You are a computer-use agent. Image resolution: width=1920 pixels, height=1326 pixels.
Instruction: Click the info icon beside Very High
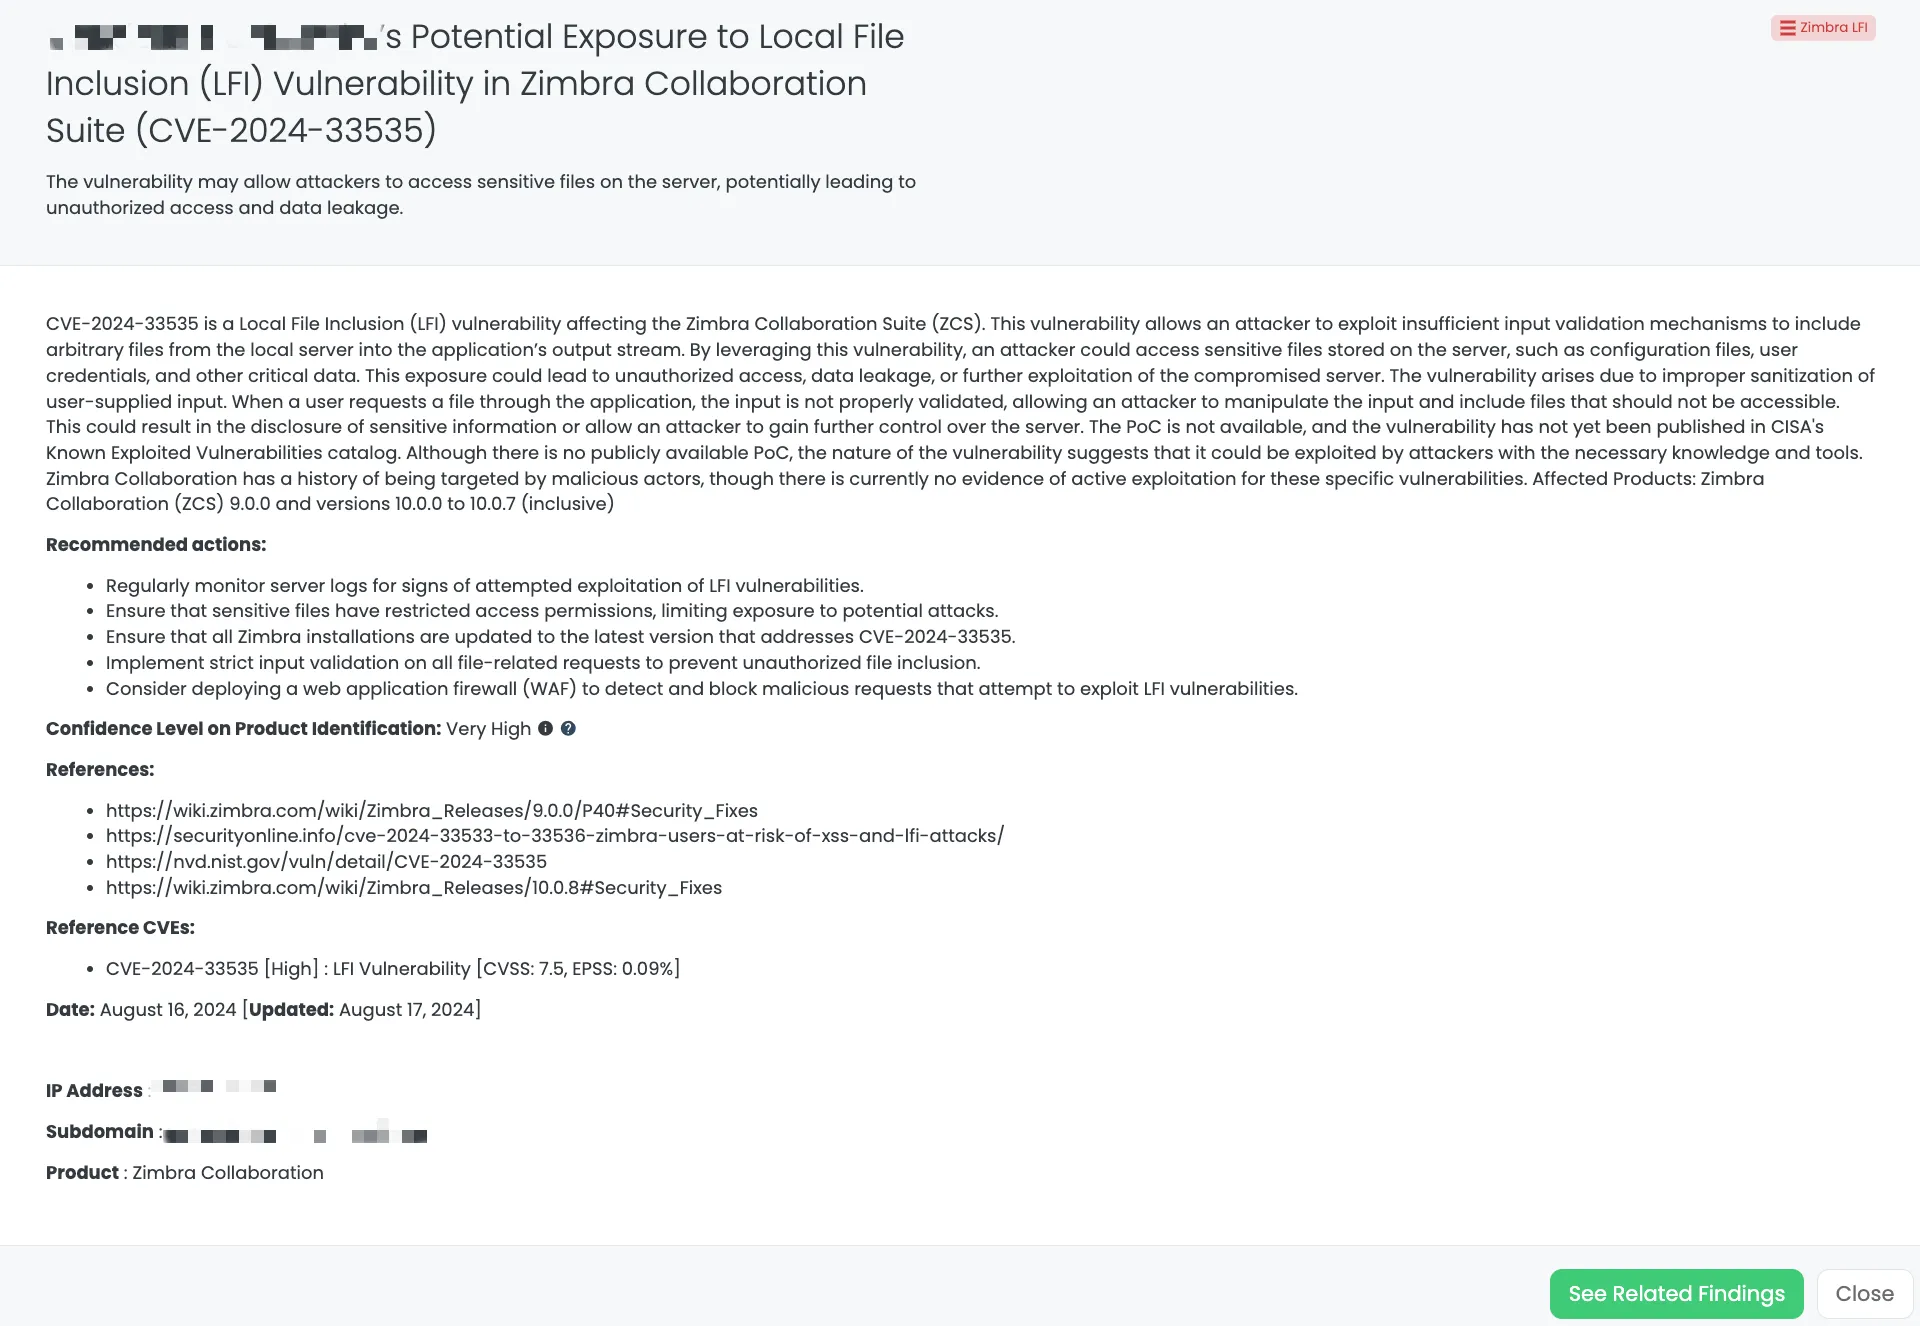(545, 729)
